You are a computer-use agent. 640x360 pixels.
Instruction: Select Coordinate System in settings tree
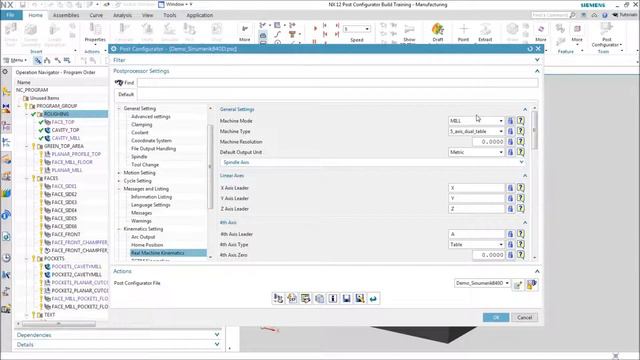[x=151, y=141]
